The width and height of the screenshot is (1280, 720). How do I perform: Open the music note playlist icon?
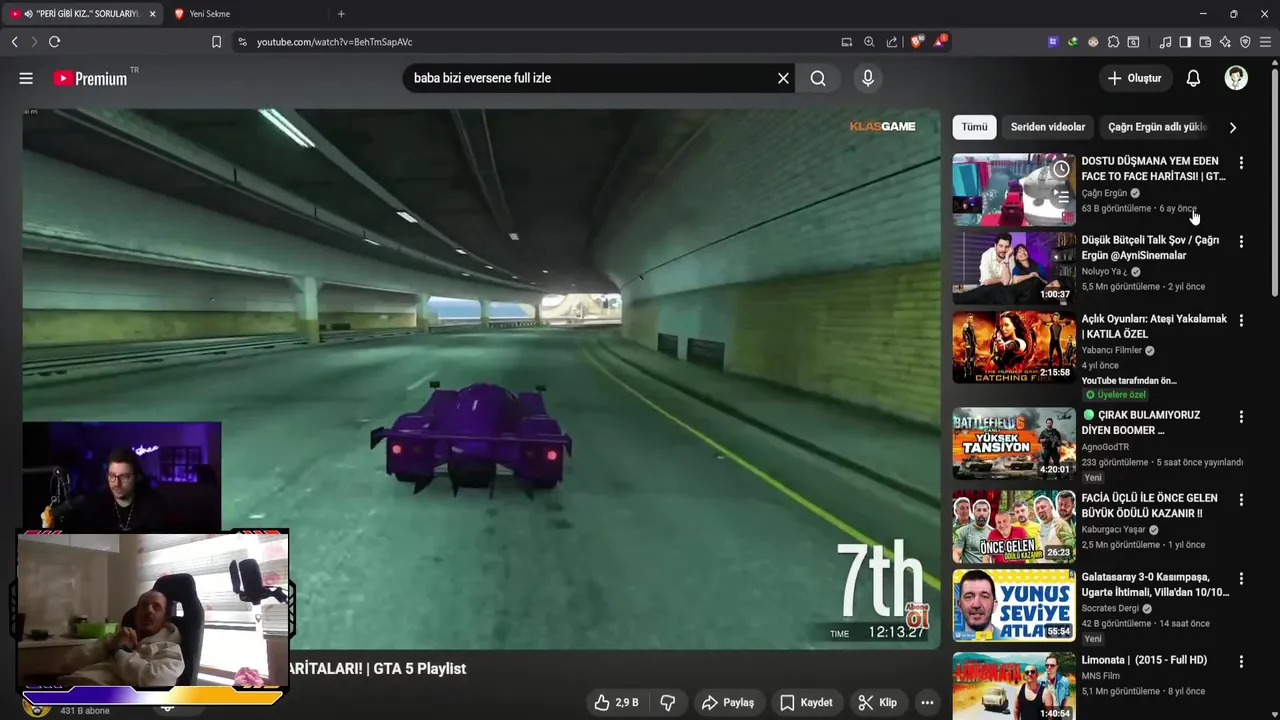(x=1165, y=42)
